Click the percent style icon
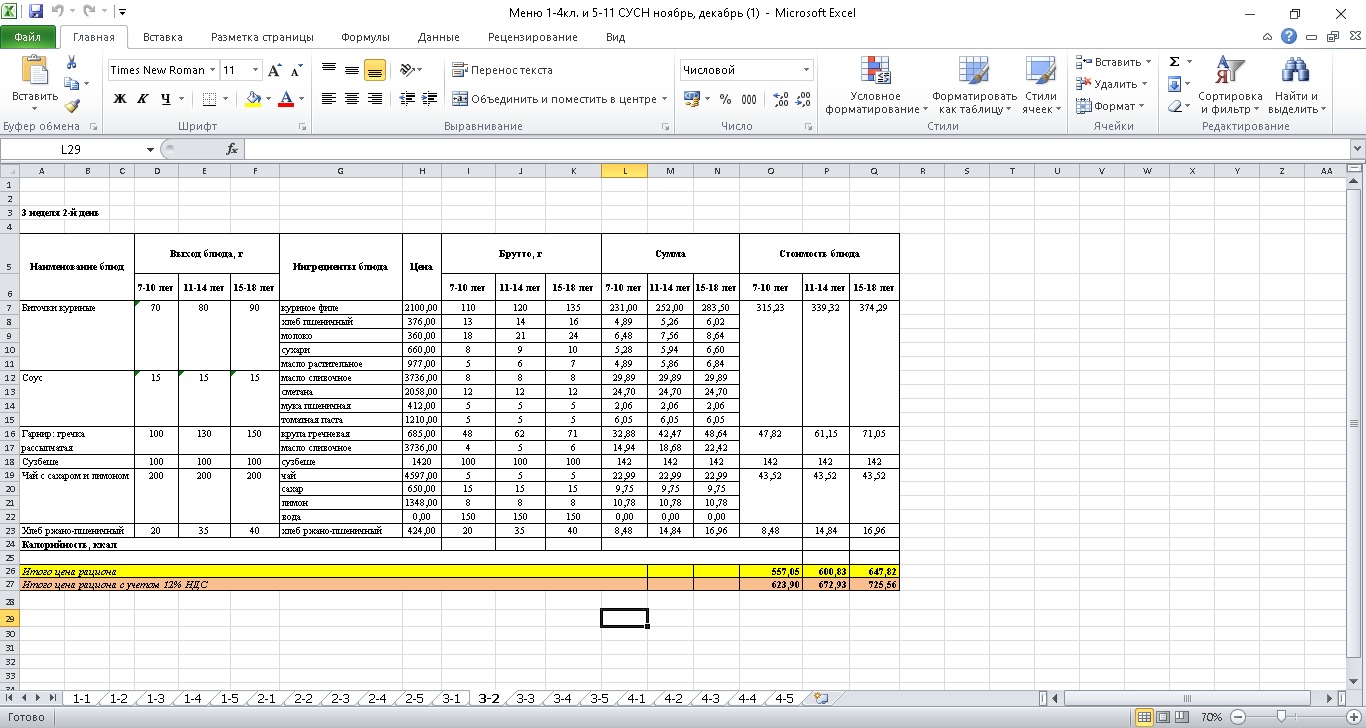The image size is (1366, 728). [x=725, y=99]
